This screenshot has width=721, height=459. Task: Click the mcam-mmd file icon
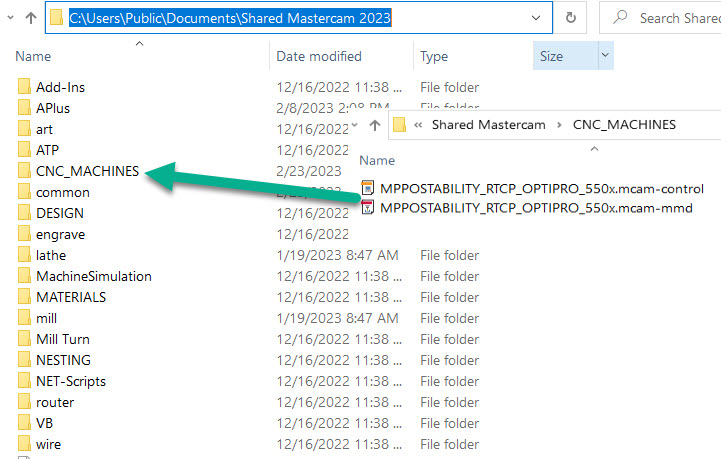tap(367, 207)
